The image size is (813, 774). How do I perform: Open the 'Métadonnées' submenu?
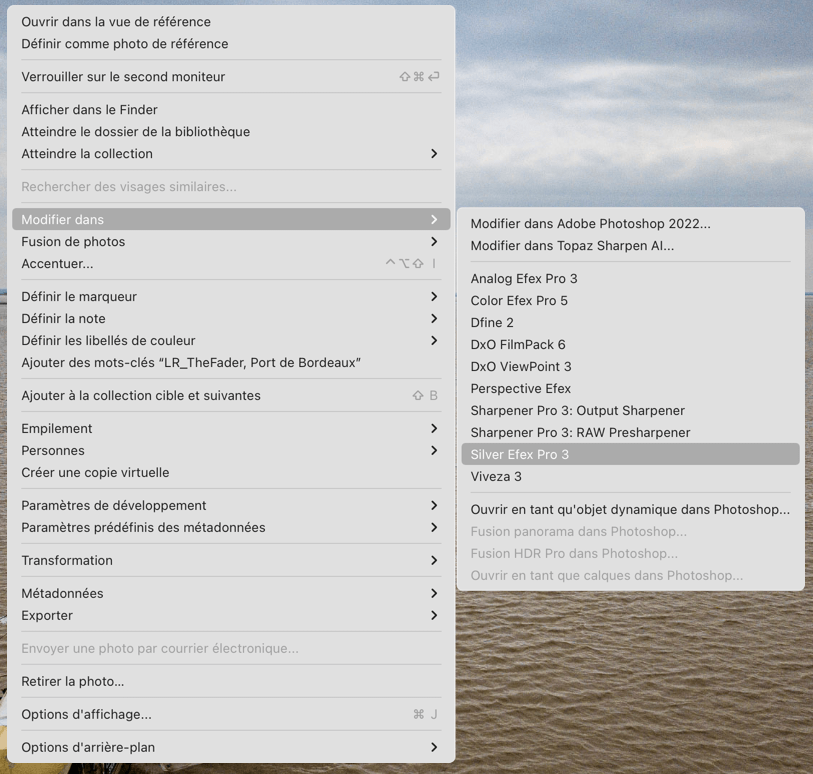231,593
